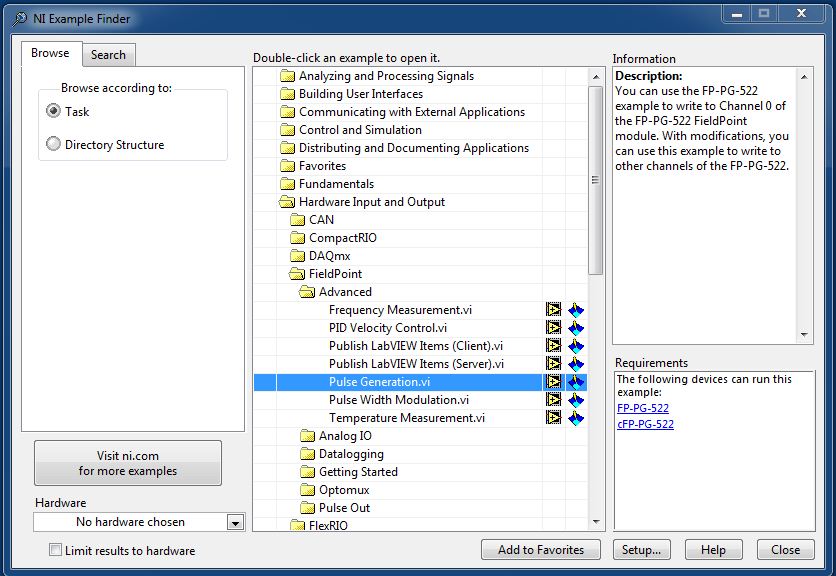Click blue hardware icon beside Publish LabVIEW Items (Client).vi
Viewport: 836px width, 576px height.
point(576,346)
